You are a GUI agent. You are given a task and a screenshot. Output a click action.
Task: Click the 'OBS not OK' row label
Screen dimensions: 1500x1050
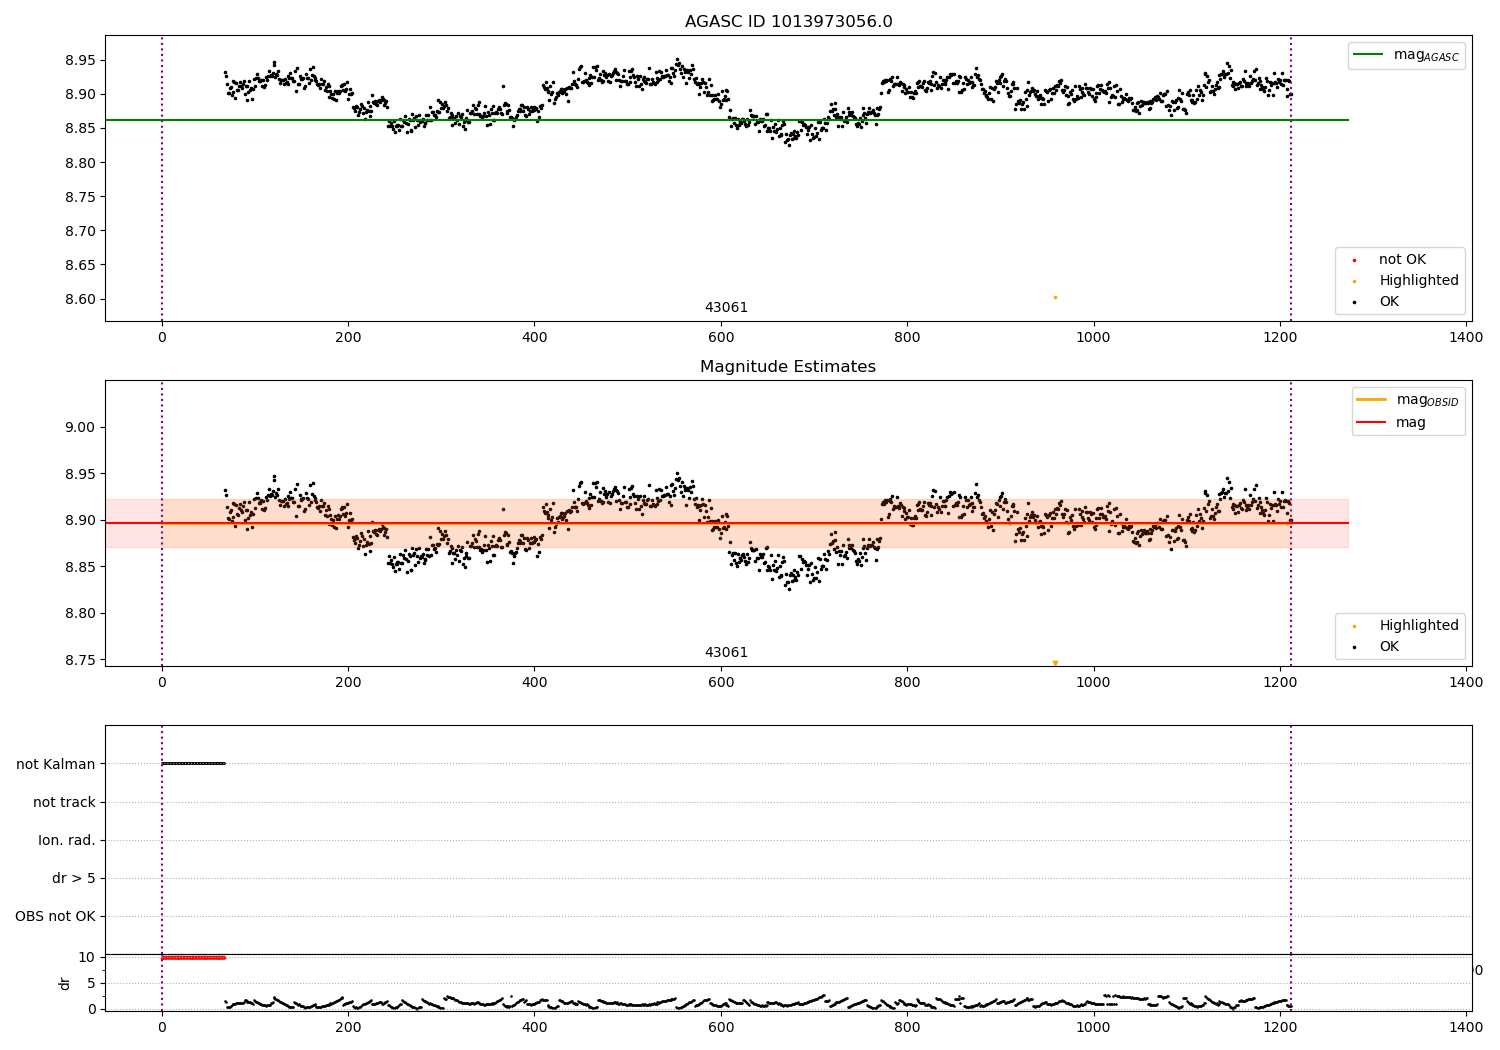[x=56, y=917]
